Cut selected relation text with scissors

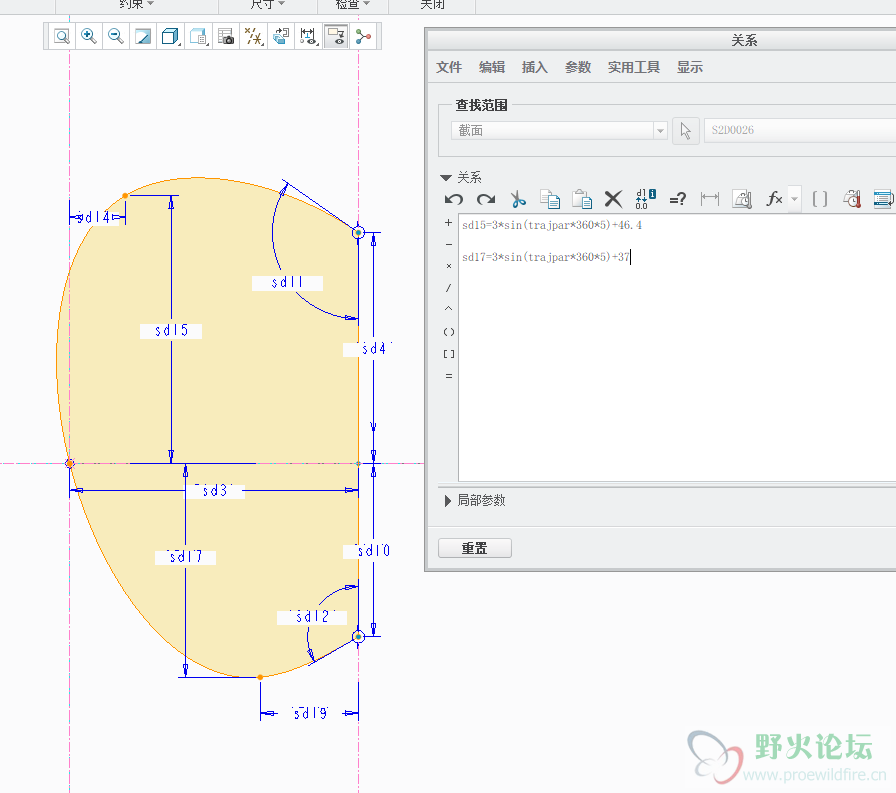[x=518, y=199]
